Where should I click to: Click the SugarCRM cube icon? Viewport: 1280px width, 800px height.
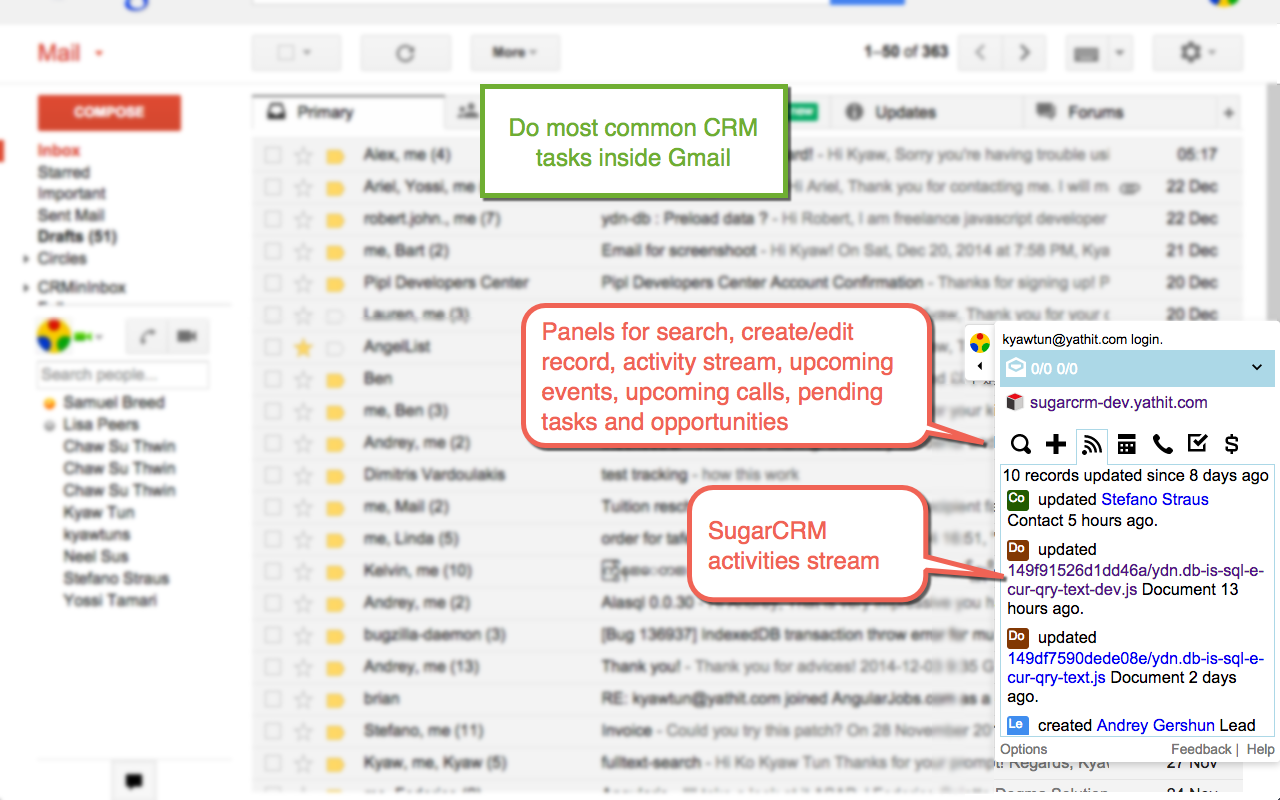coord(1015,402)
